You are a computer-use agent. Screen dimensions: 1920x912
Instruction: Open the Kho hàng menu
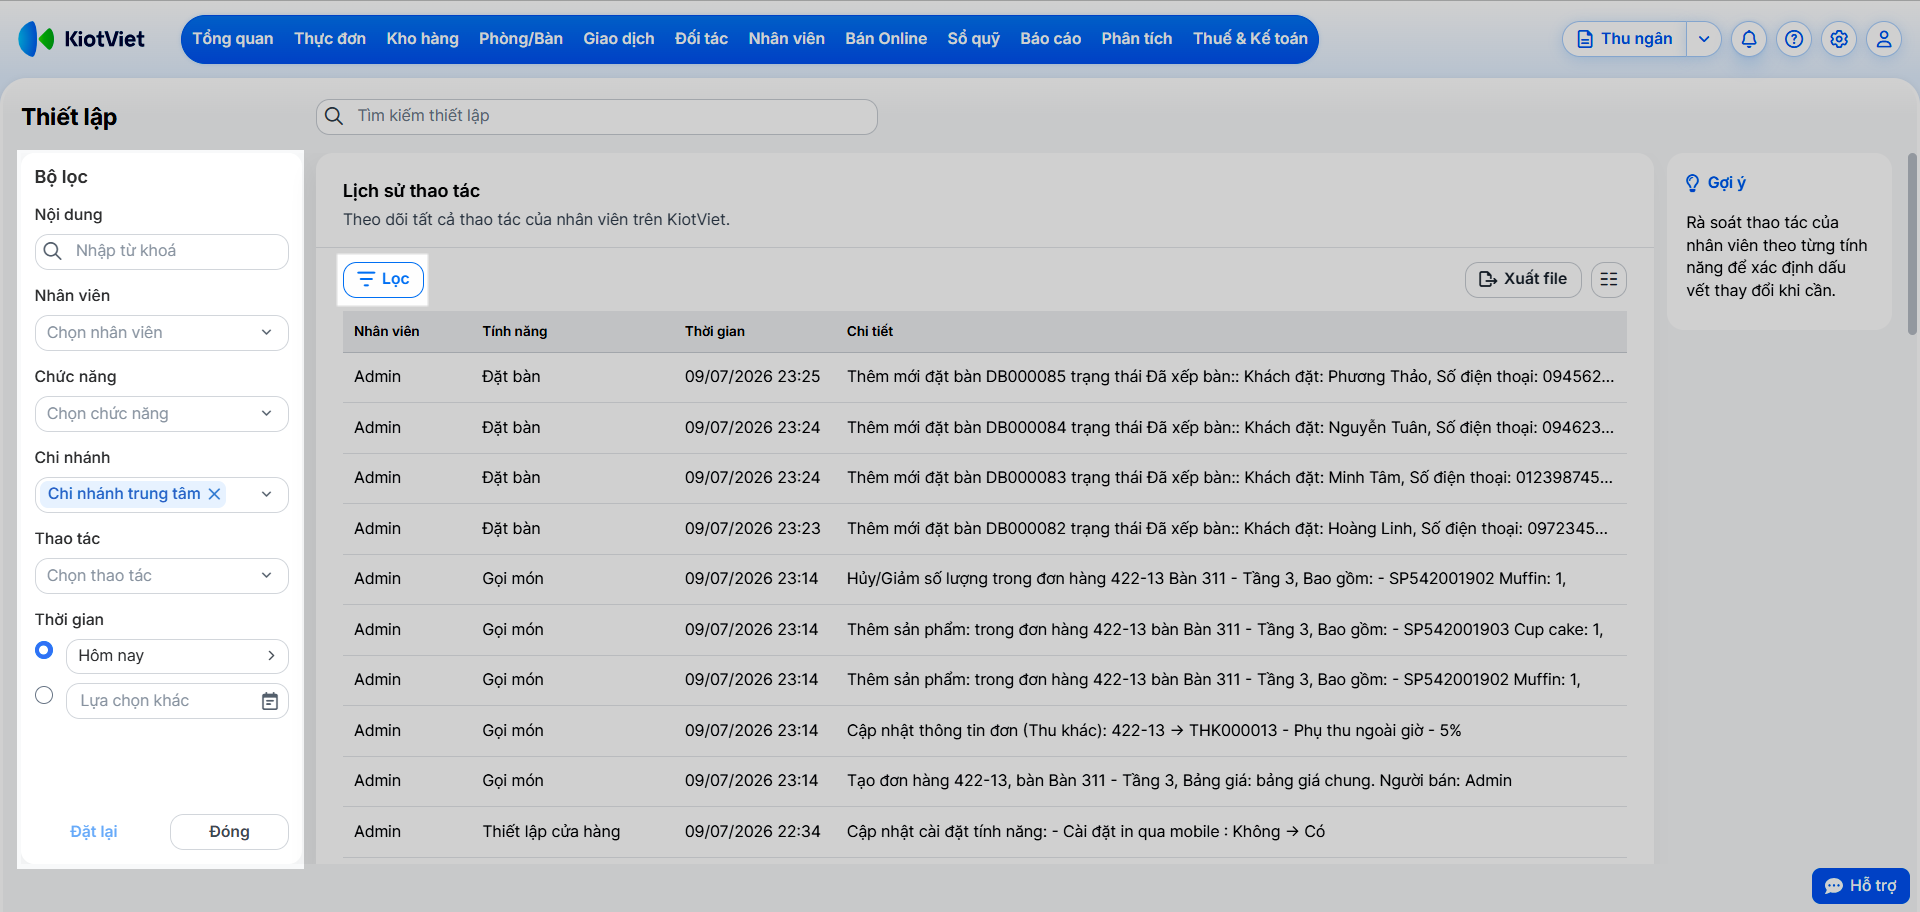[x=423, y=39]
